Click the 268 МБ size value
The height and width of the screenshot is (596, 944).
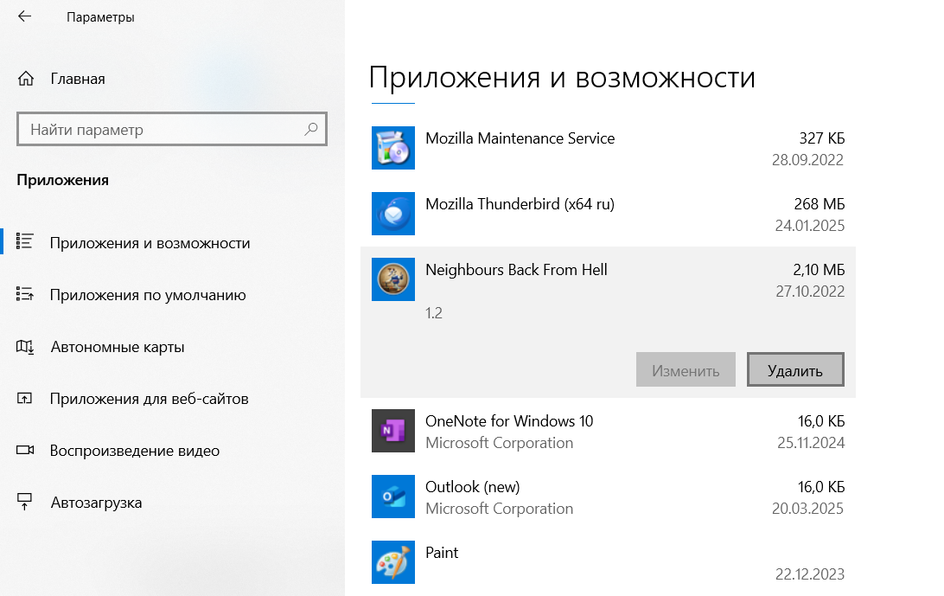pos(819,204)
